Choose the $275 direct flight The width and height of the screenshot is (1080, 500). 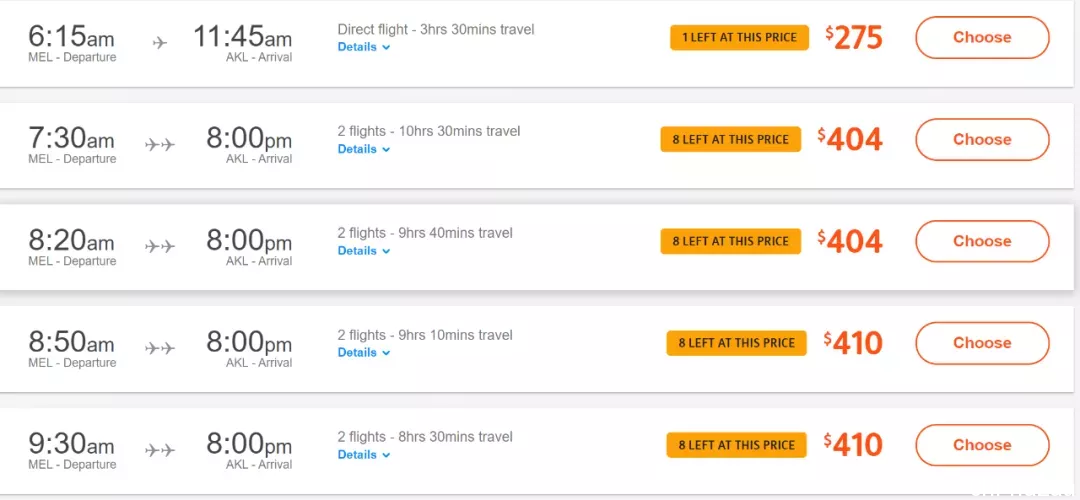pyautogui.click(x=982, y=37)
